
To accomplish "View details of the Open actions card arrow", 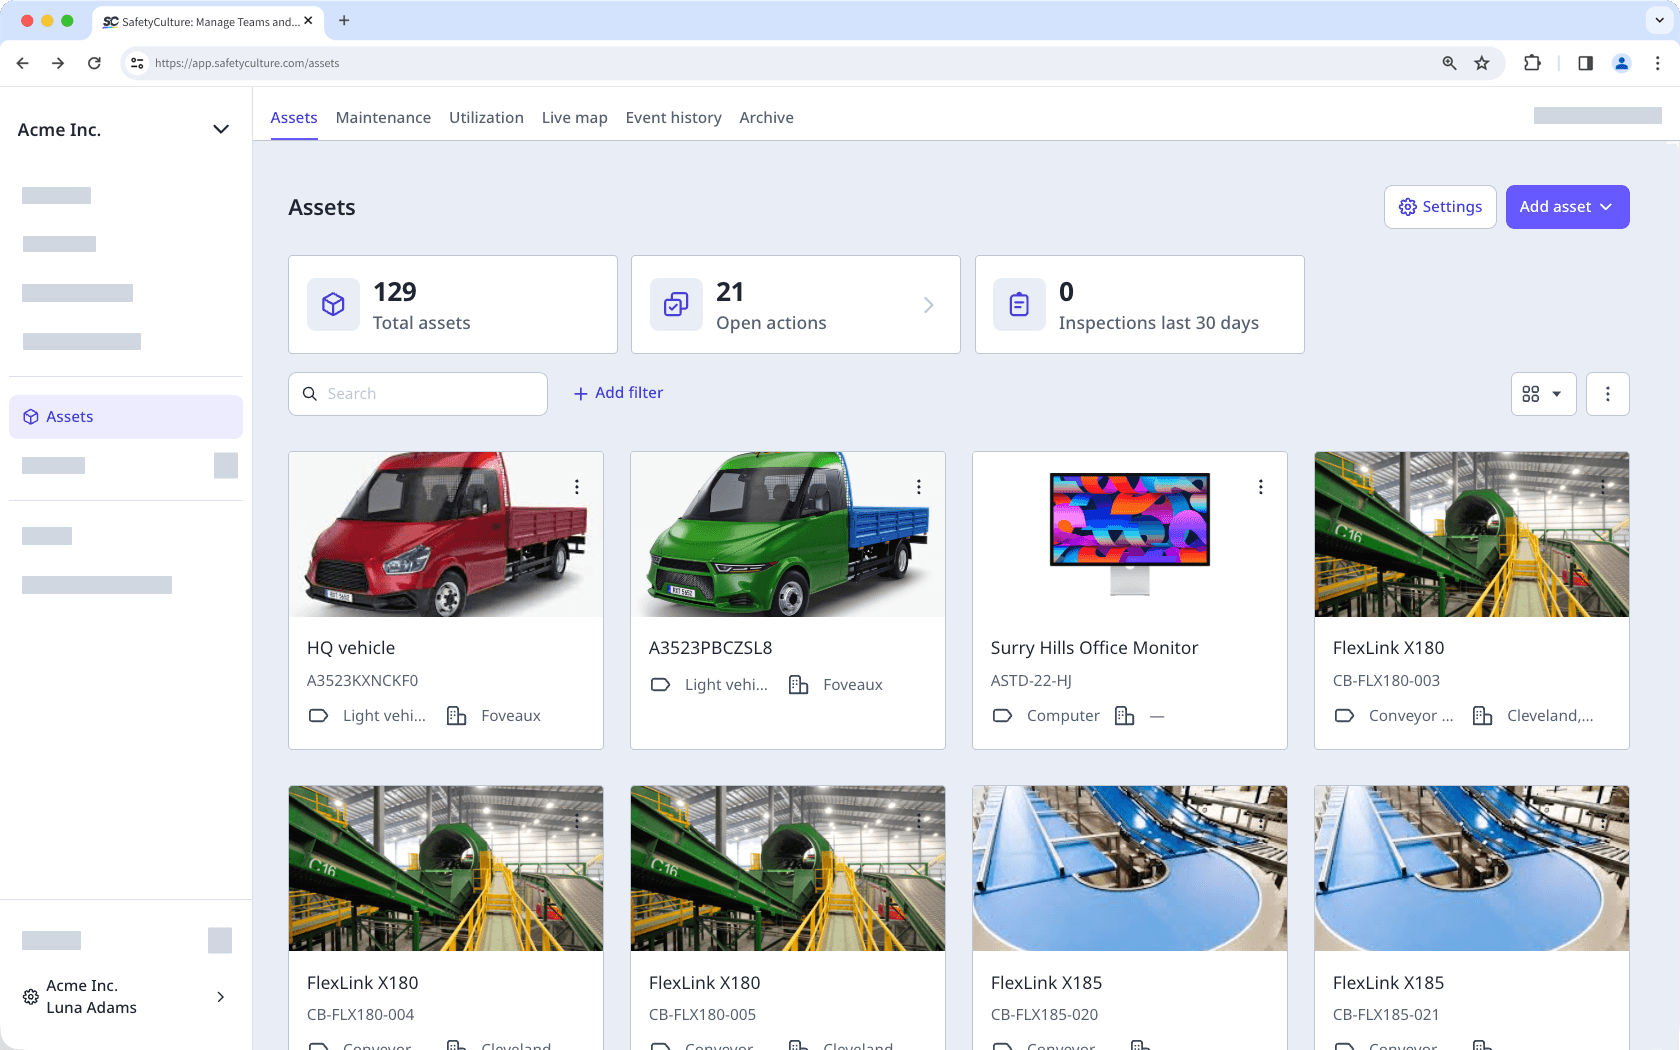I will pyautogui.click(x=929, y=305).
